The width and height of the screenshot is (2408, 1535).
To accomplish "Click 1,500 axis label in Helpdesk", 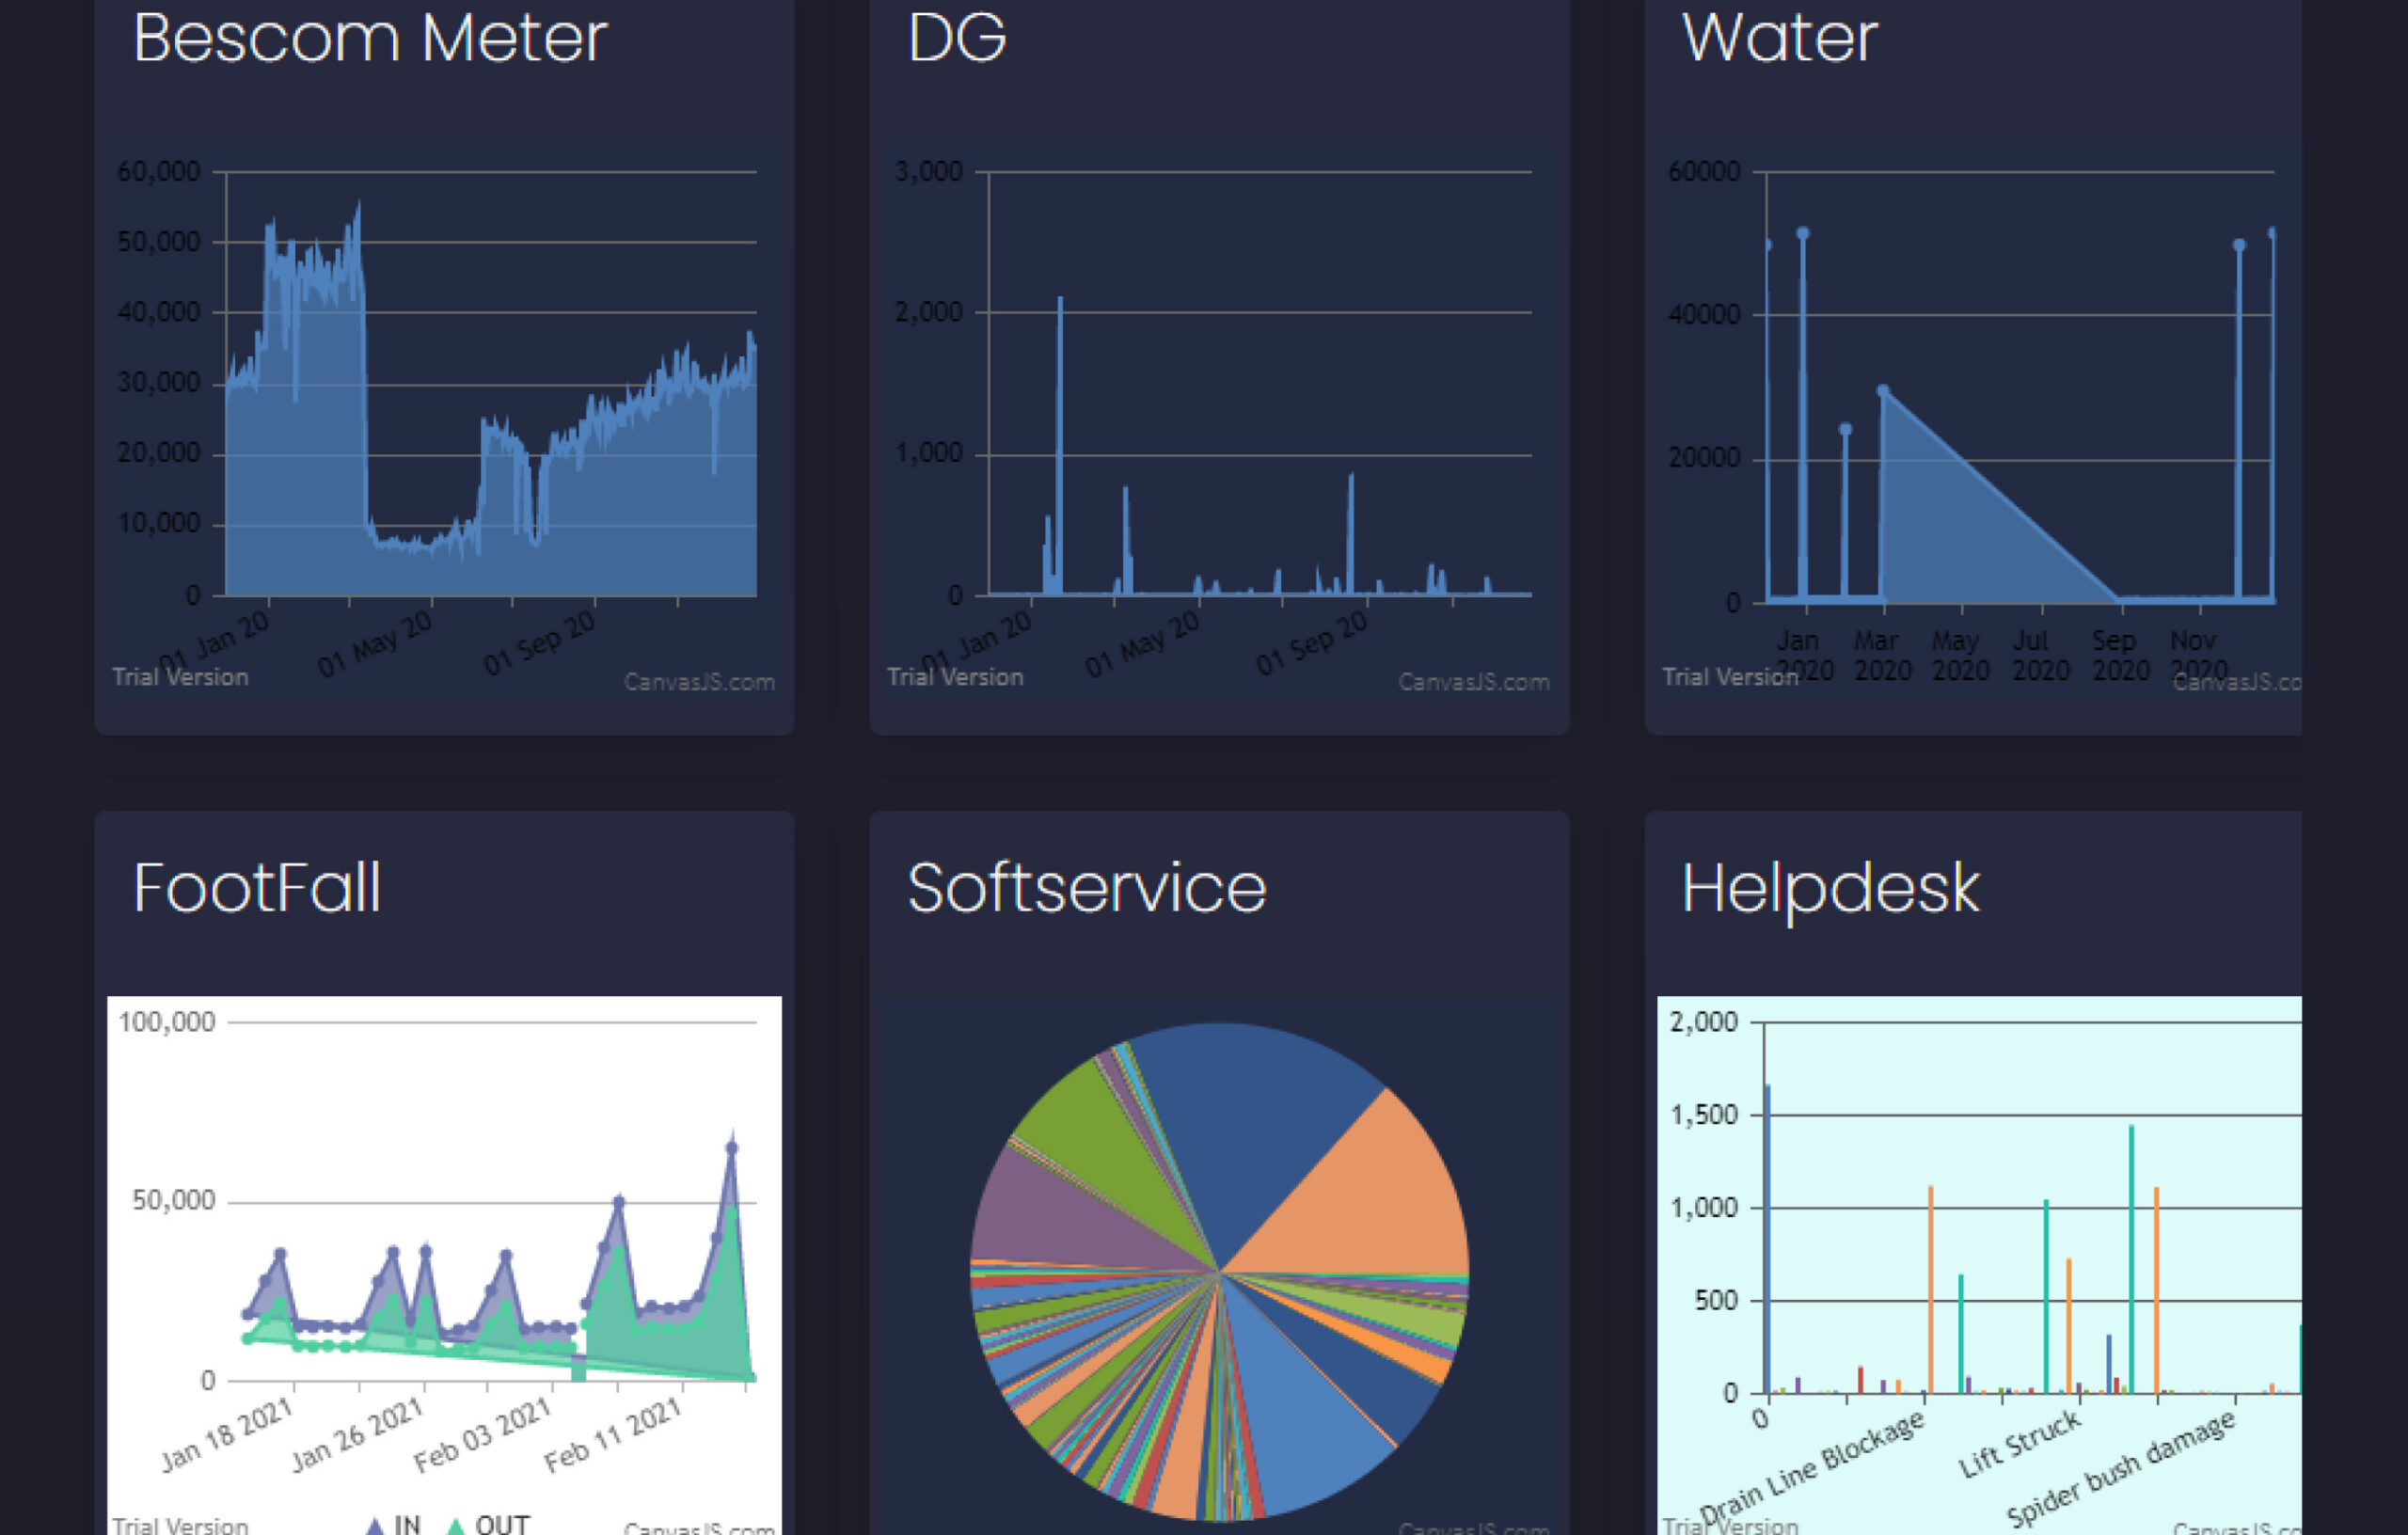I will (x=1704, y=1115).
